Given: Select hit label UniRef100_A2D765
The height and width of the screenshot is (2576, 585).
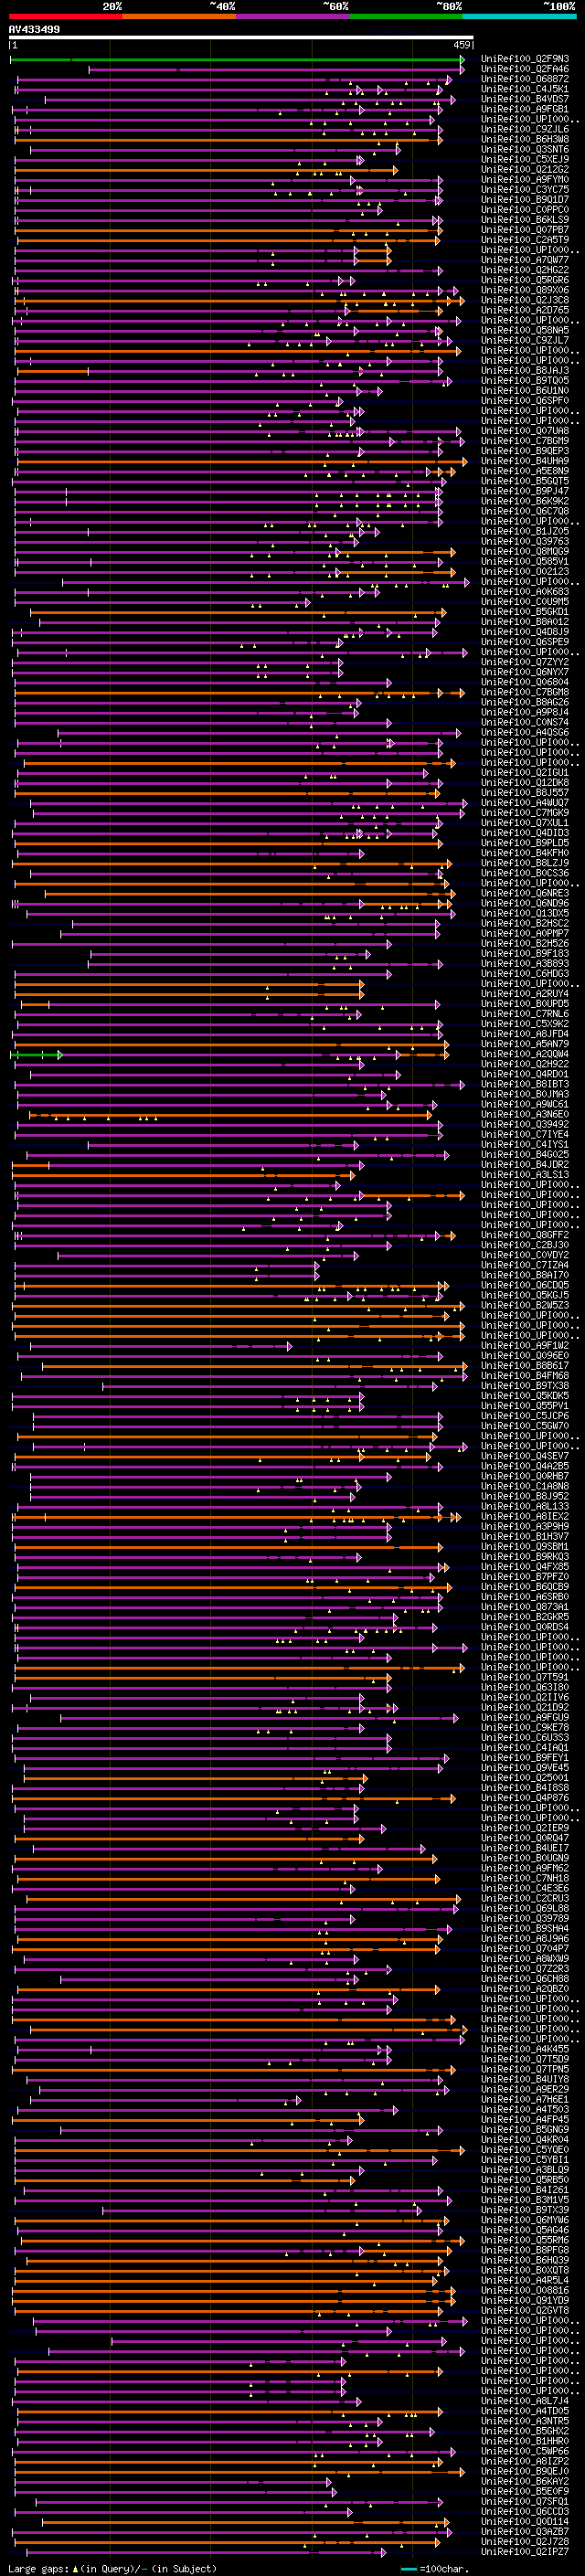Looking at the screenshot, I should [525, 310].
